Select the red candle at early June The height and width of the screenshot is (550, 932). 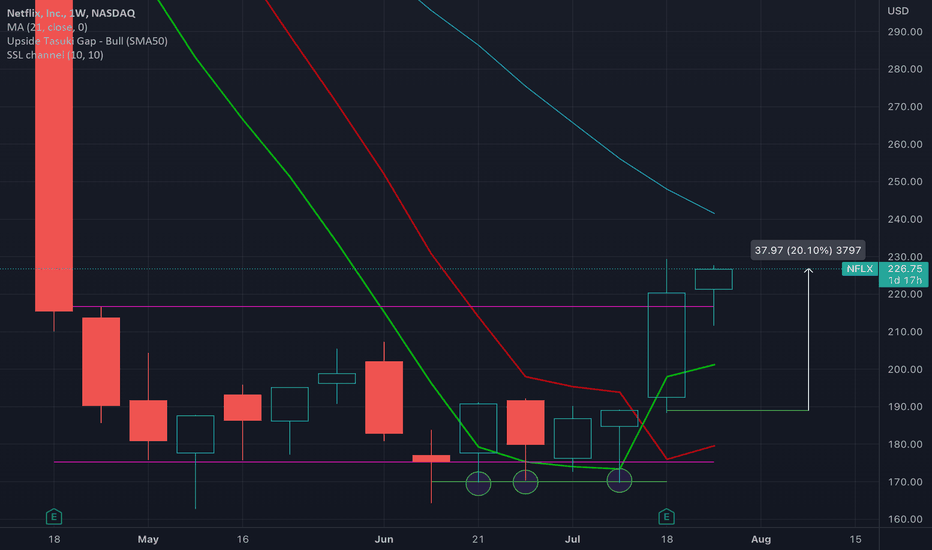click(x=384, y=397)
